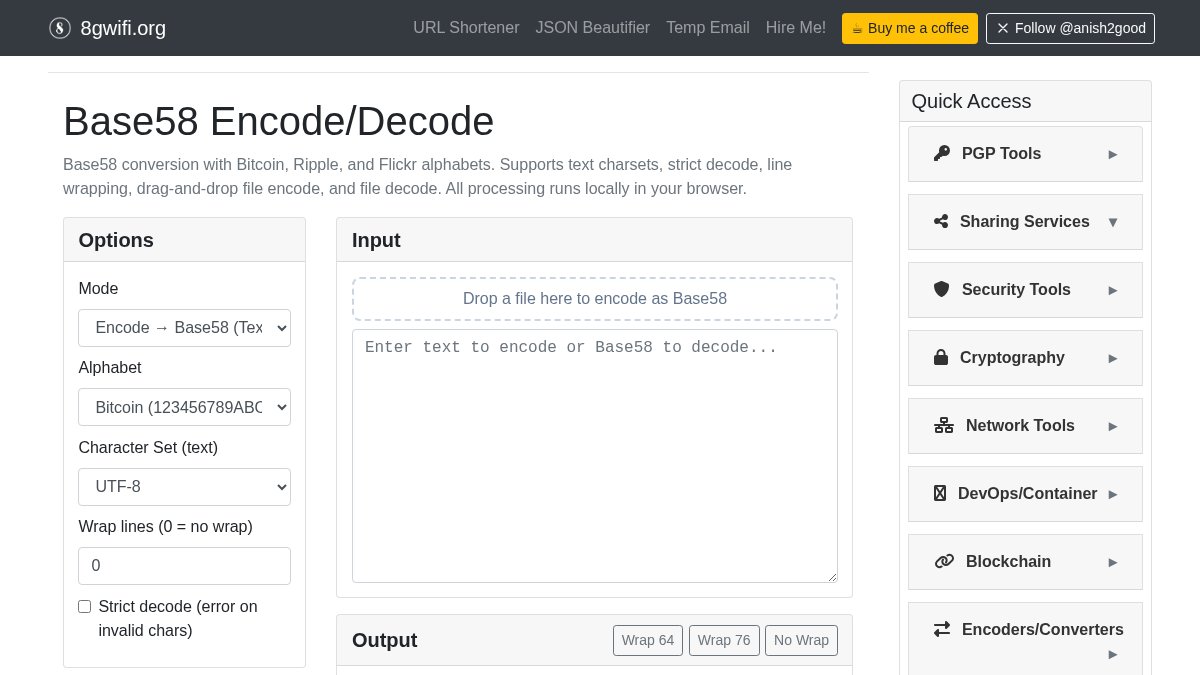Navigate to Temp Email
The width and height of the screenshot is (1200, 675).
coord(707,28)
